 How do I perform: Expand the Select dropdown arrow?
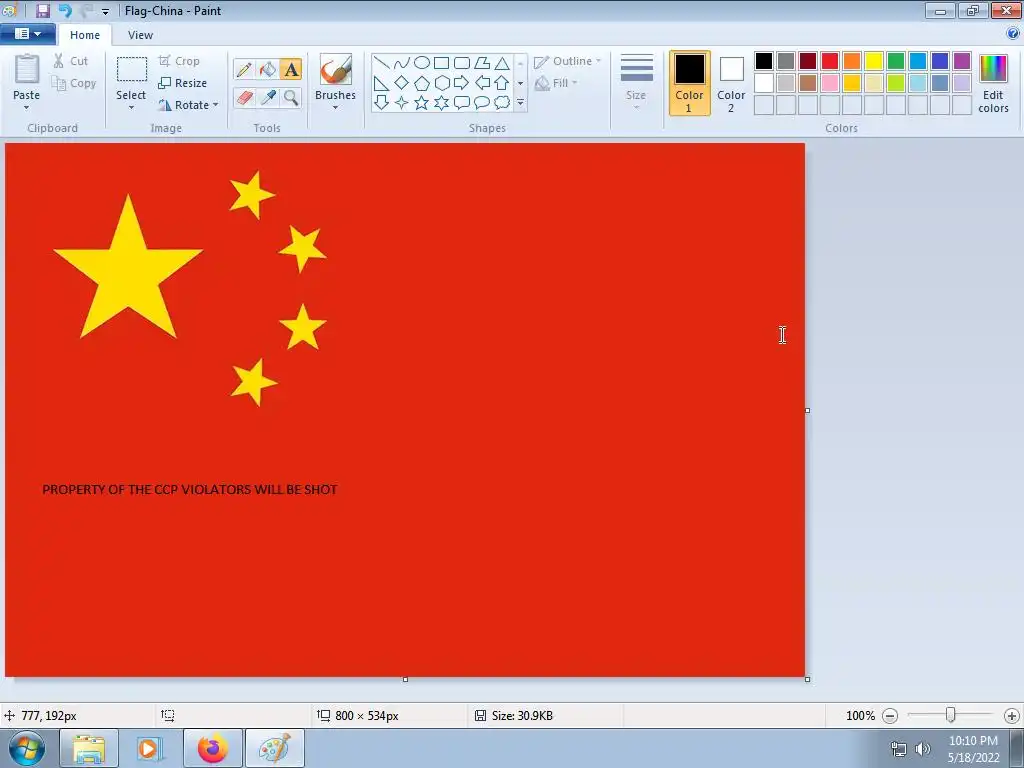click(x=131, y=108)
